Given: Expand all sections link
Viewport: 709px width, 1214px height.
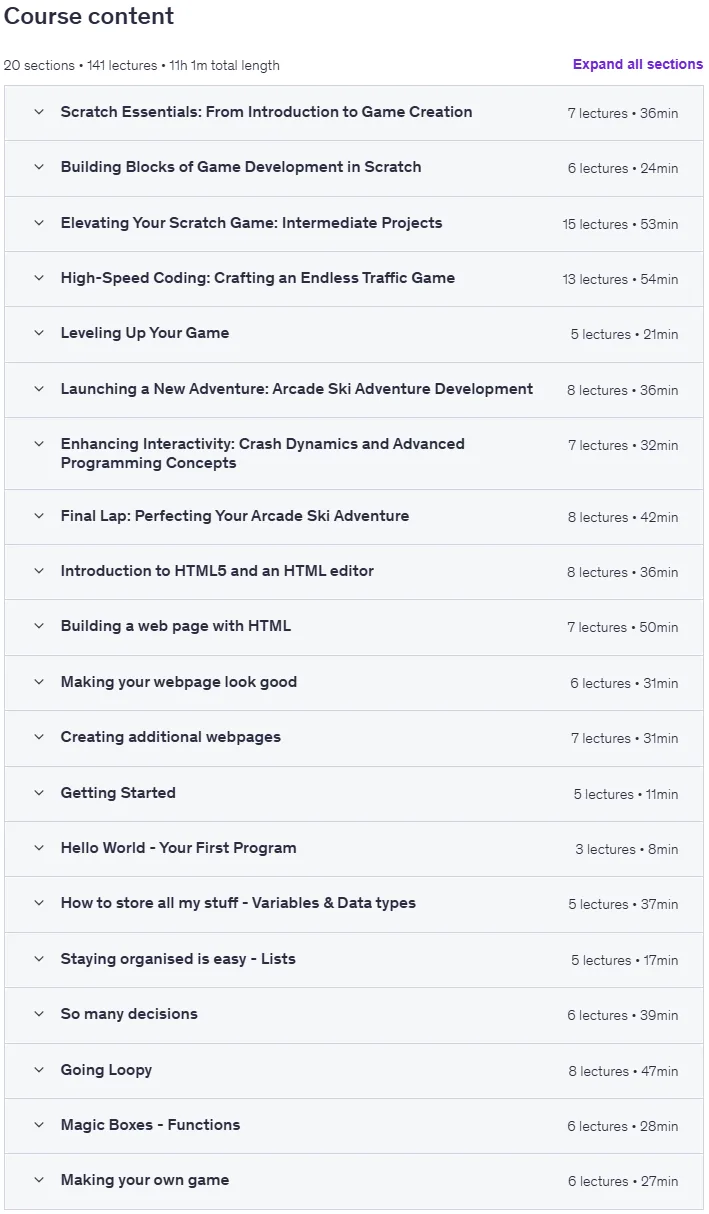Looking at the screenshot, I should 637,64.
